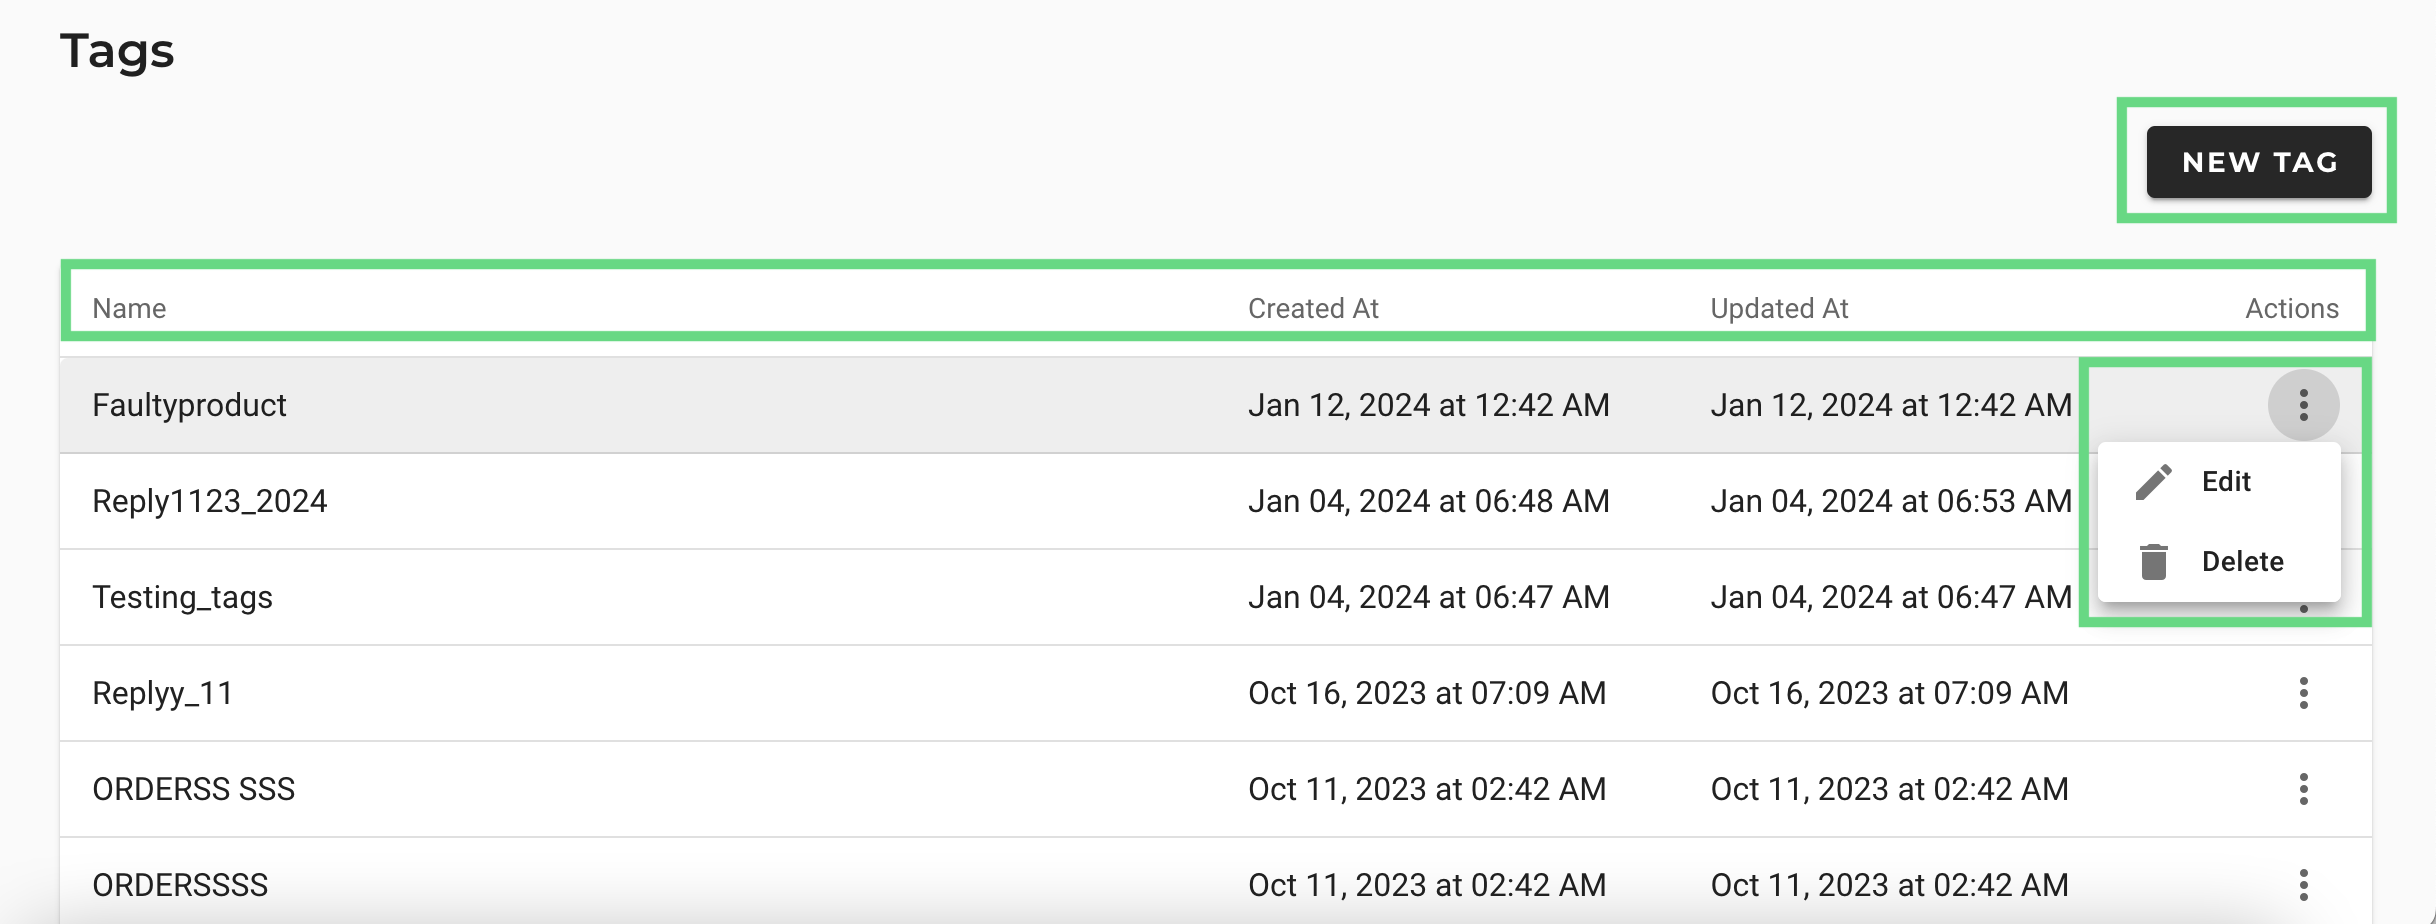
Task: Choose Delete from the actions menu
Action: (2242, 562)
